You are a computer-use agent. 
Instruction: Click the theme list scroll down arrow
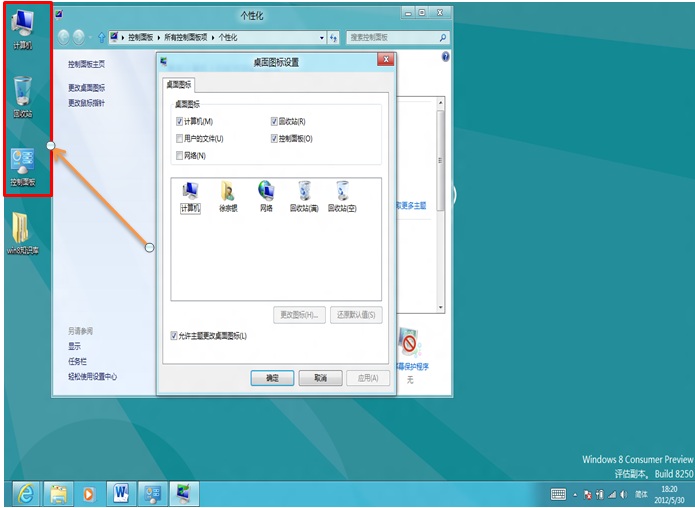pyautogui.click(x=440, y=307)
